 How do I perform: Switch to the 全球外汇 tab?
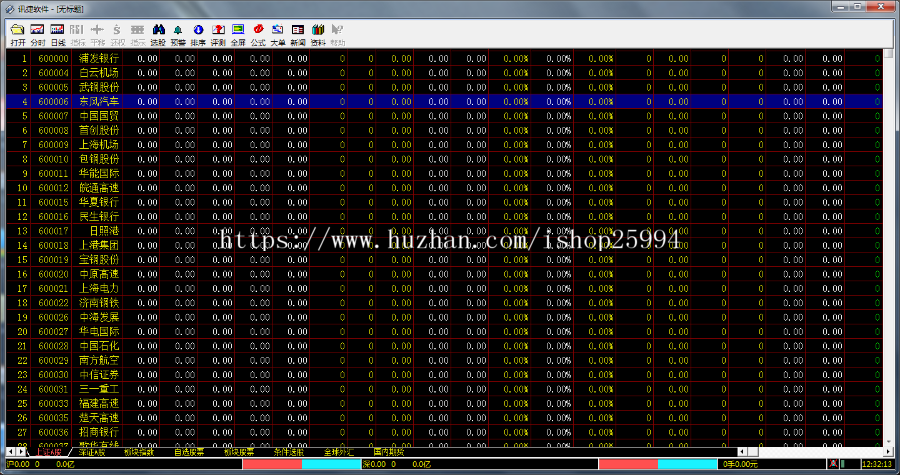[339, 452]
